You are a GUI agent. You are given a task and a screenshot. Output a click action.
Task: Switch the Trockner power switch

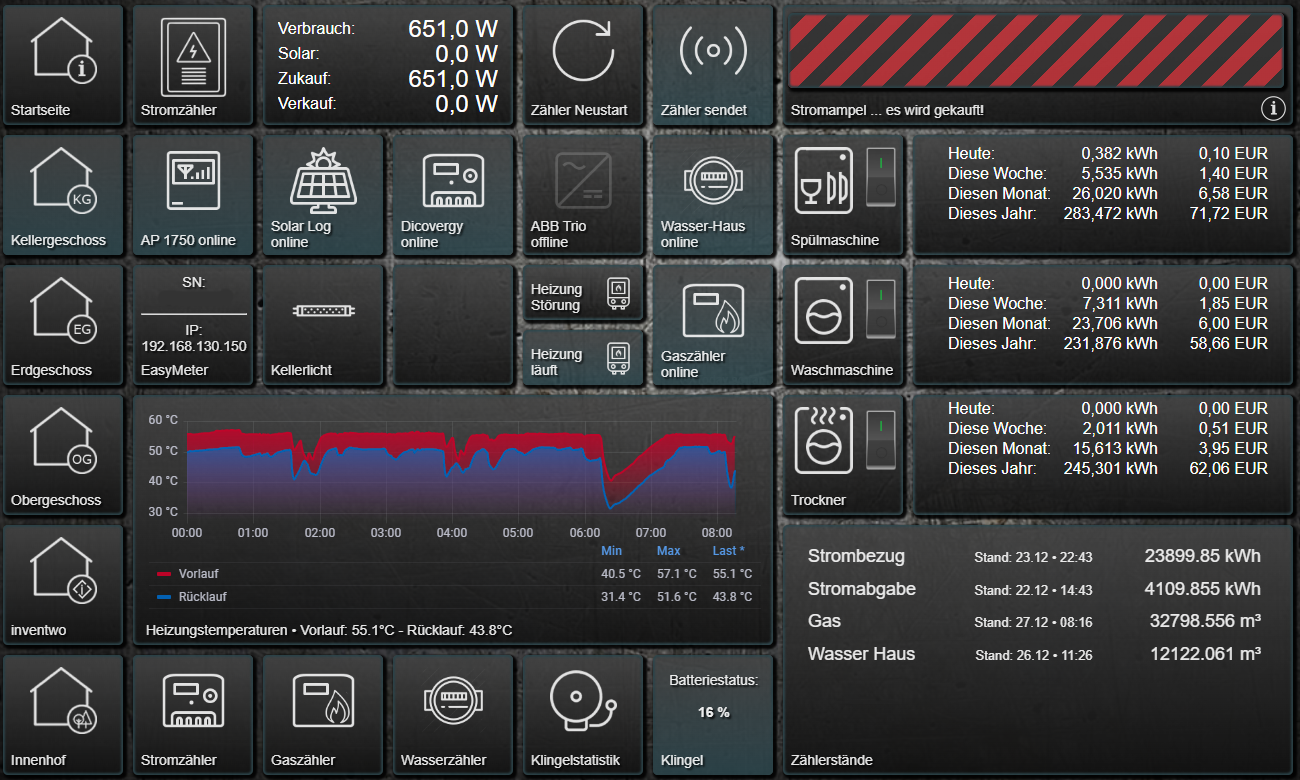tap(881, 439)
